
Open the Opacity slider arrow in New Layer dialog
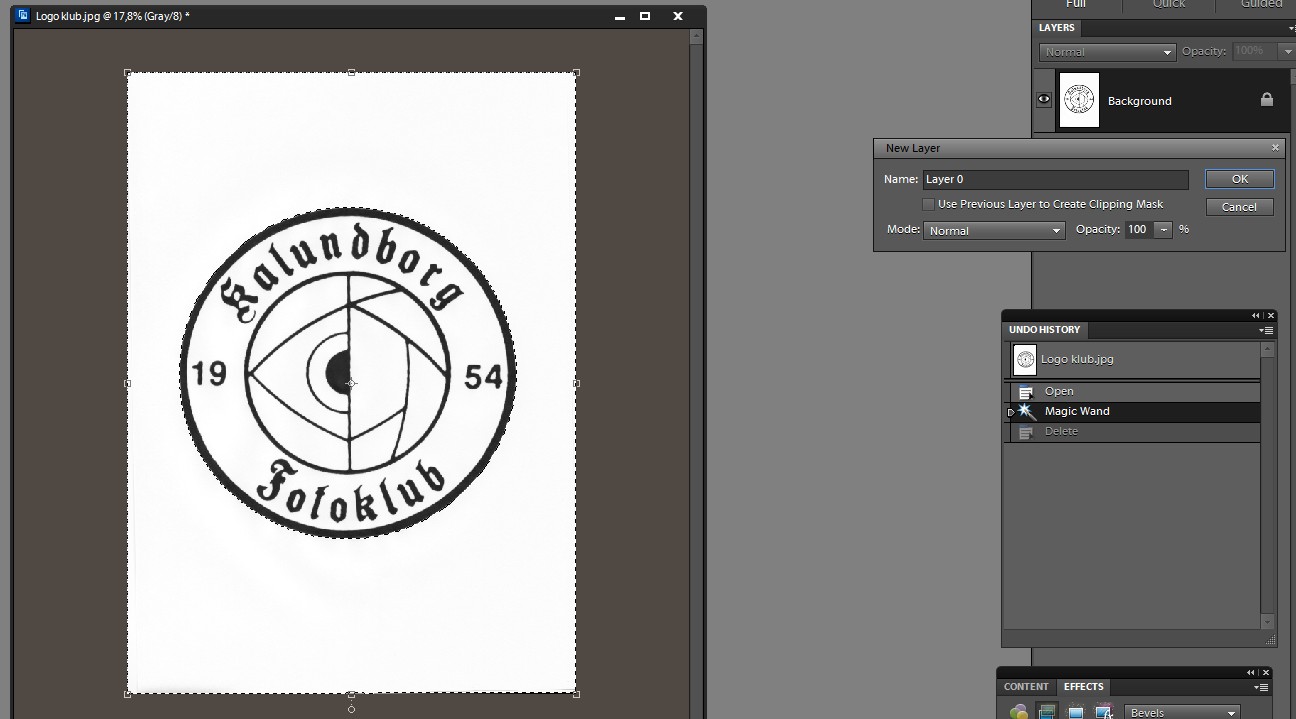[x=1163, y=229]
